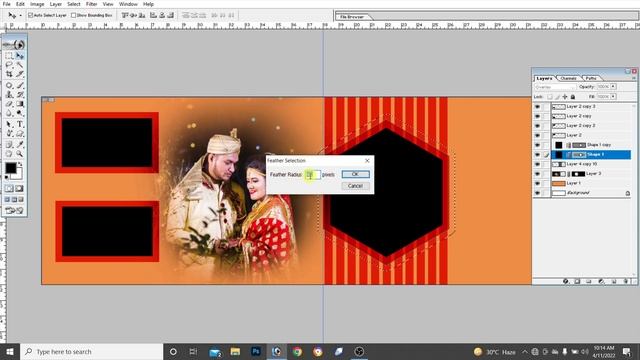Image resolution: width=640 pixels, height=360 pixels.
Task: Open the Windows Start menu
Action: pyautogui.click(x=9, y=351)
